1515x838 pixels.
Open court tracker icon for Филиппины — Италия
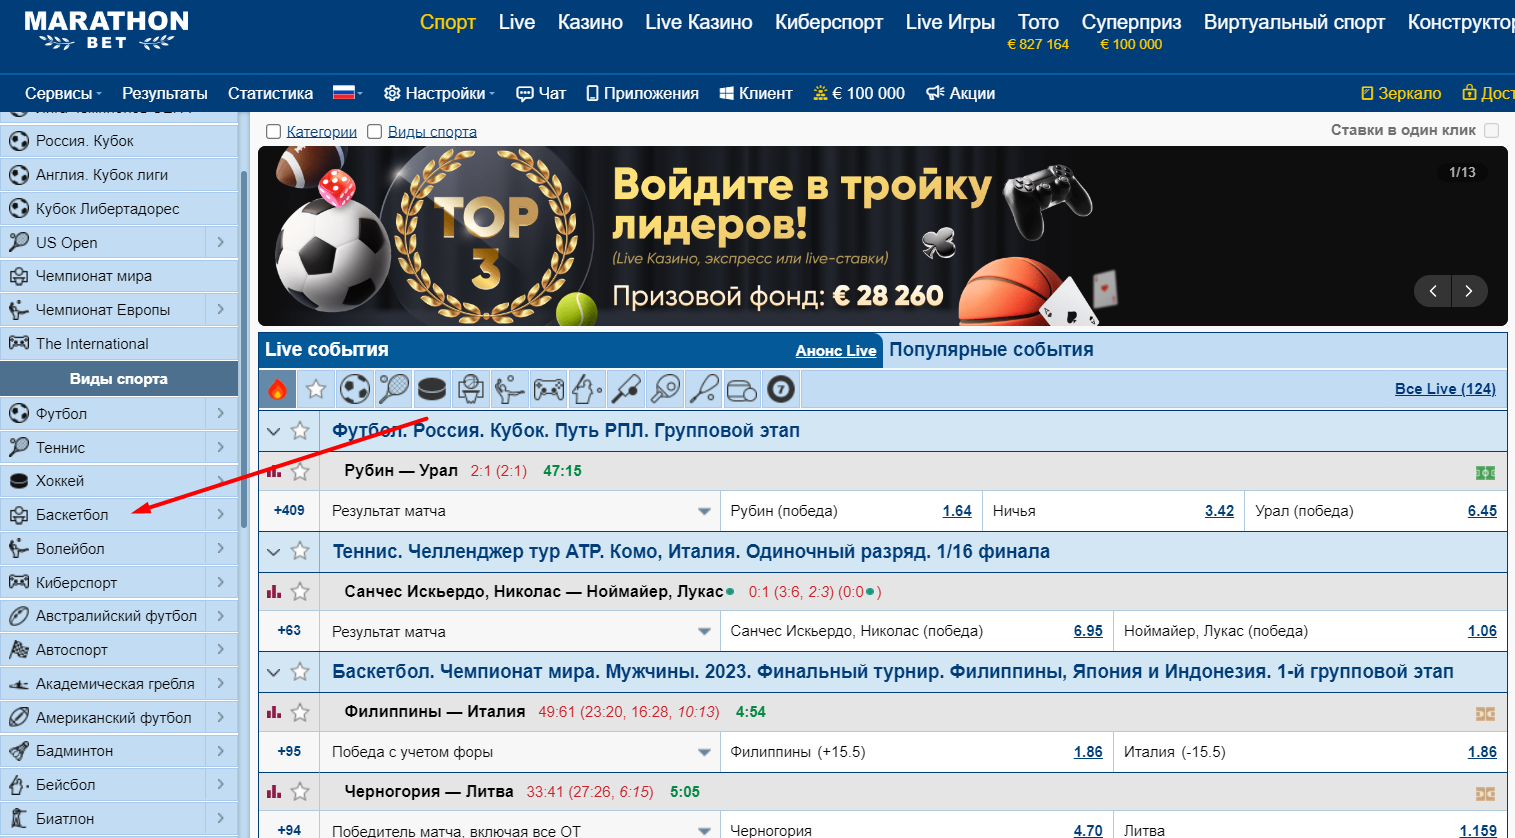tap(1485, 714)
